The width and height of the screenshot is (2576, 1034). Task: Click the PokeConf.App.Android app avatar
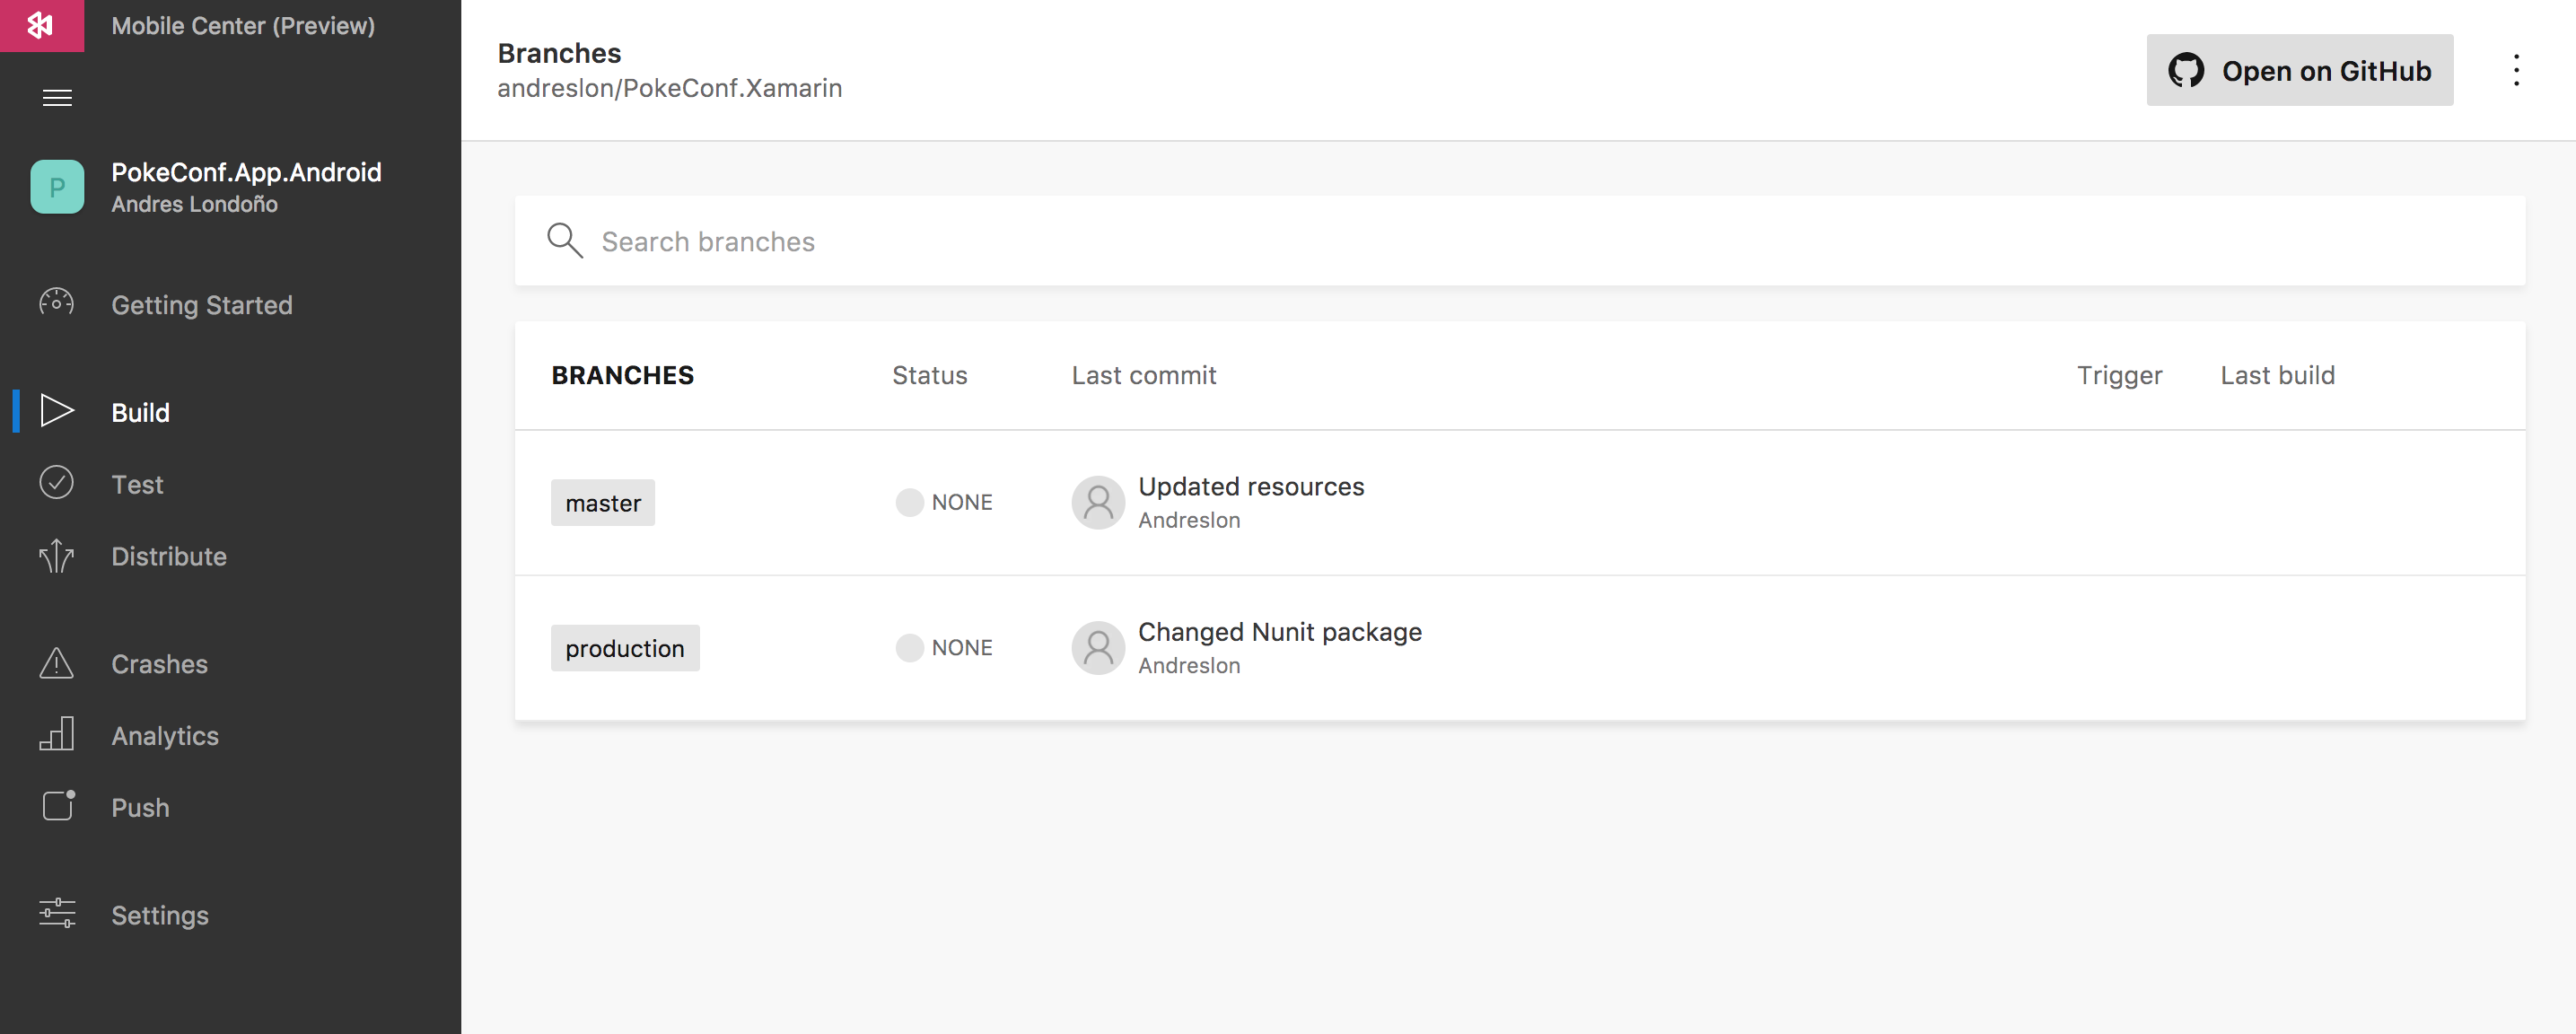[x=57, y=187]
